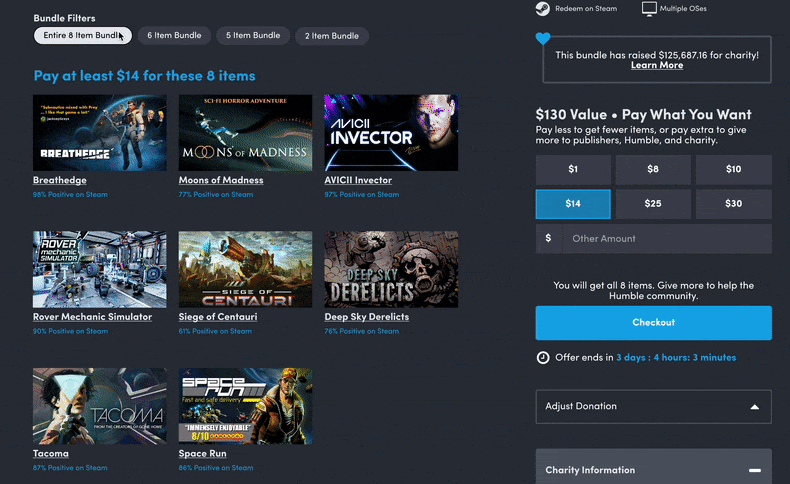The height and width of the screenshot is (484, 790).
Task: Open Deep Sky Derelicts thumbnail
Action: pyautogui.click(x=391, y=269)
